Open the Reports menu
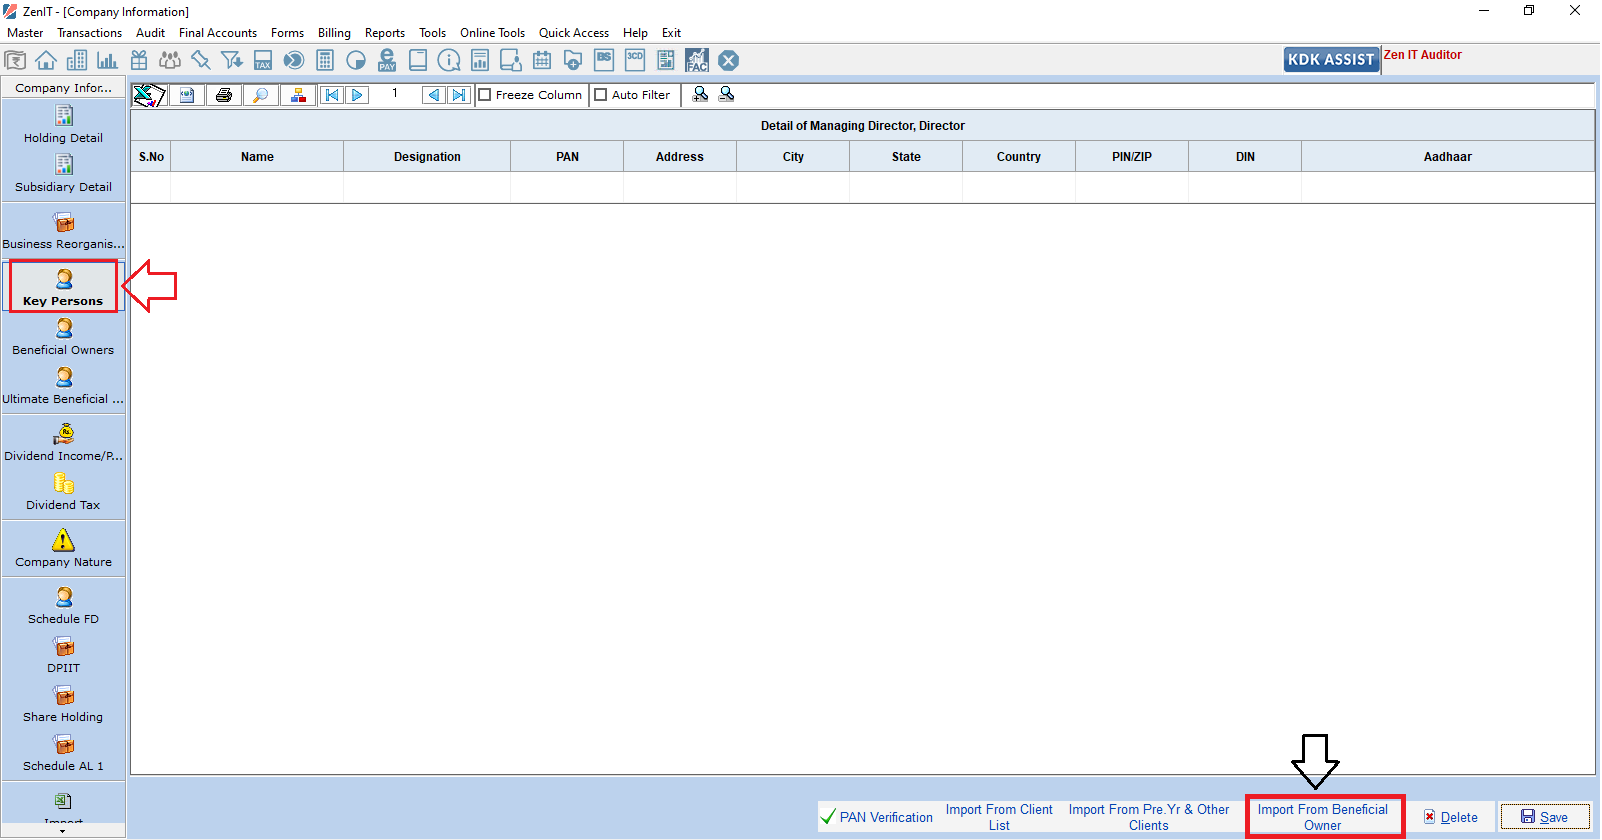Screen dimensions: 1602x840 coord(385,33)
